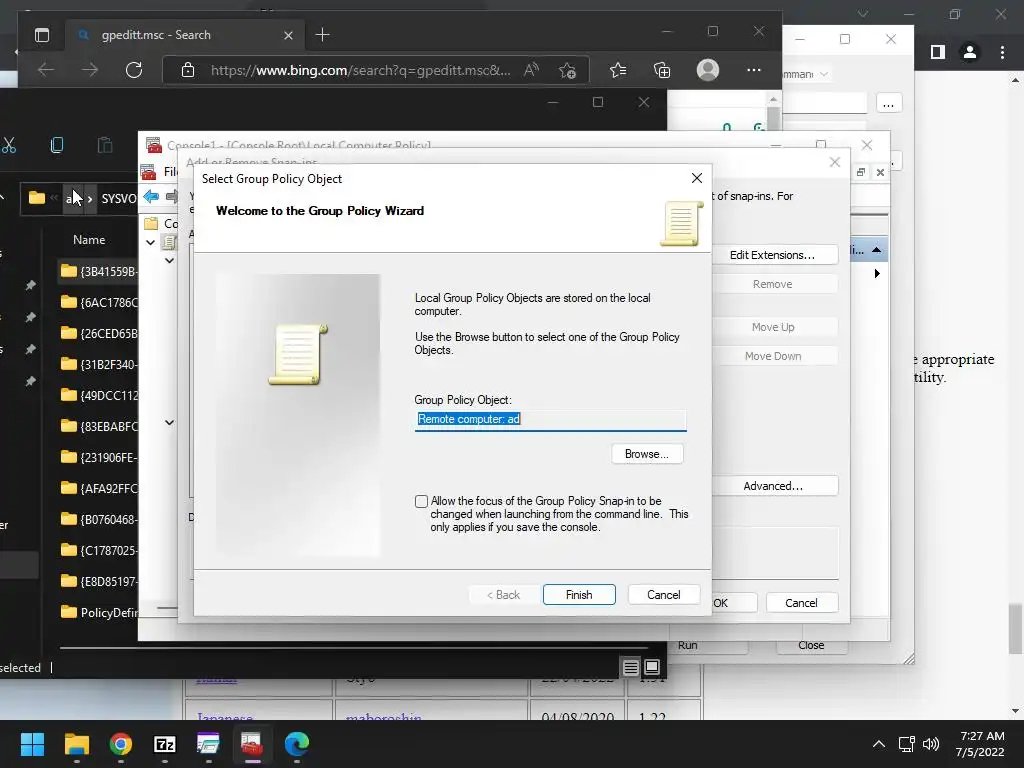The height and width of the screenshot is (768, 1024).
Task: Open the clock showing 7:27 AM
Action: pos(980,744)
